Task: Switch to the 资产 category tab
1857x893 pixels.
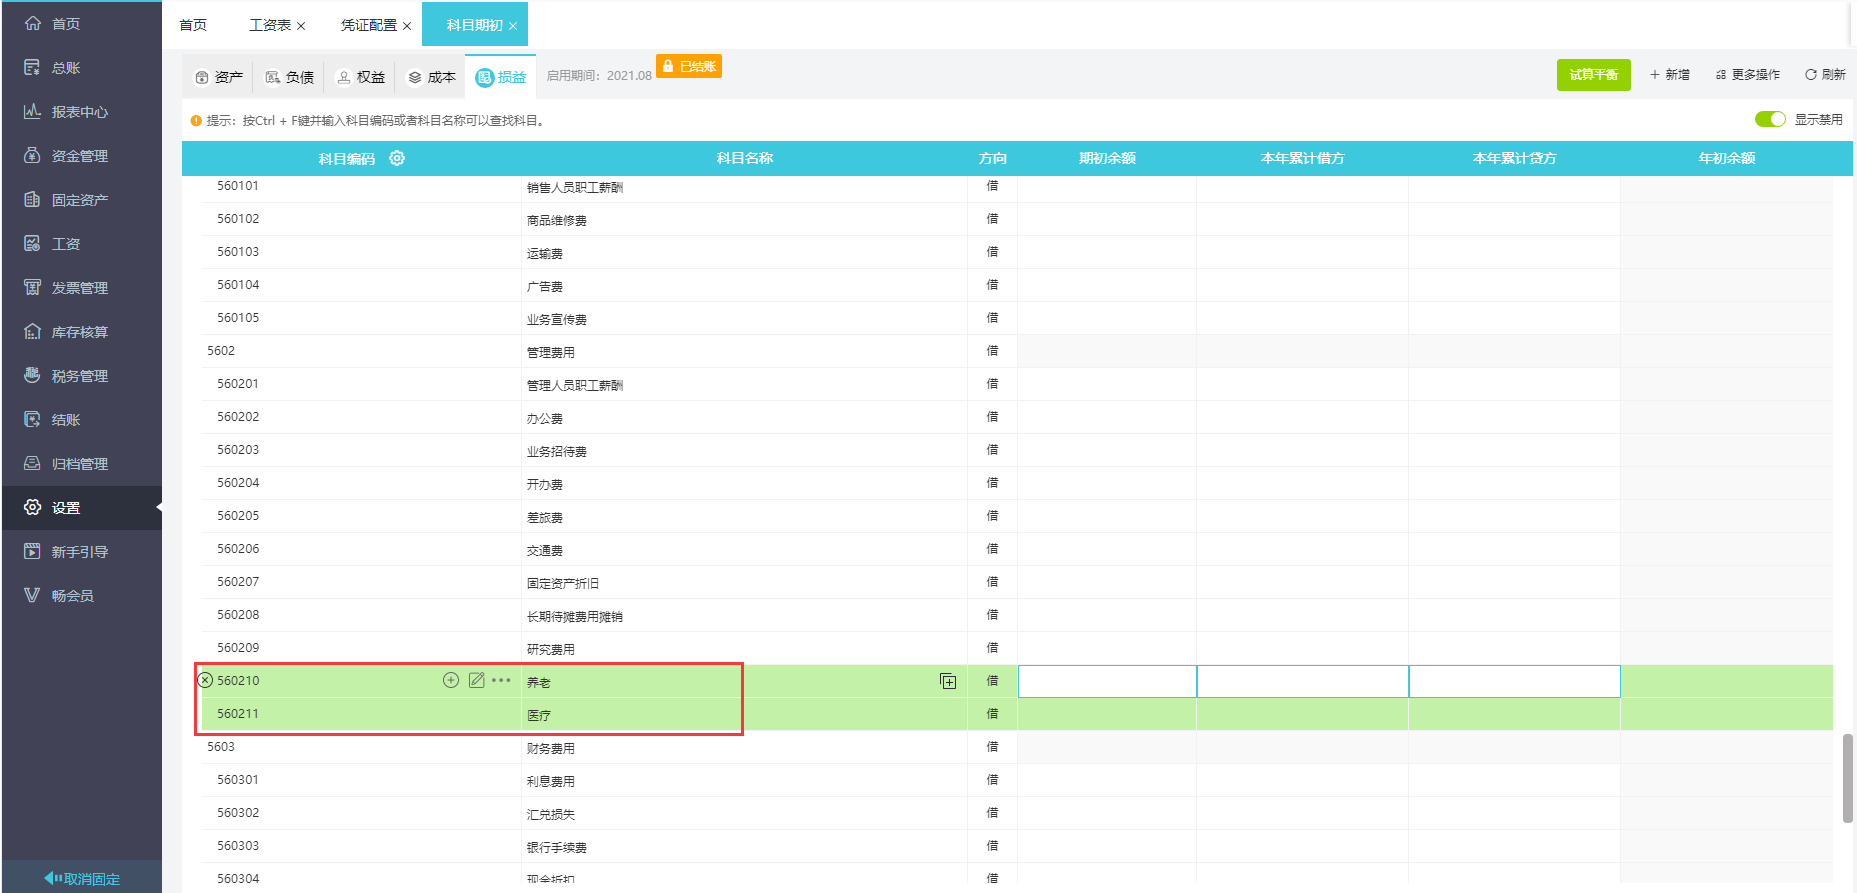Action: pyautogui.click(x=219, y=77)
